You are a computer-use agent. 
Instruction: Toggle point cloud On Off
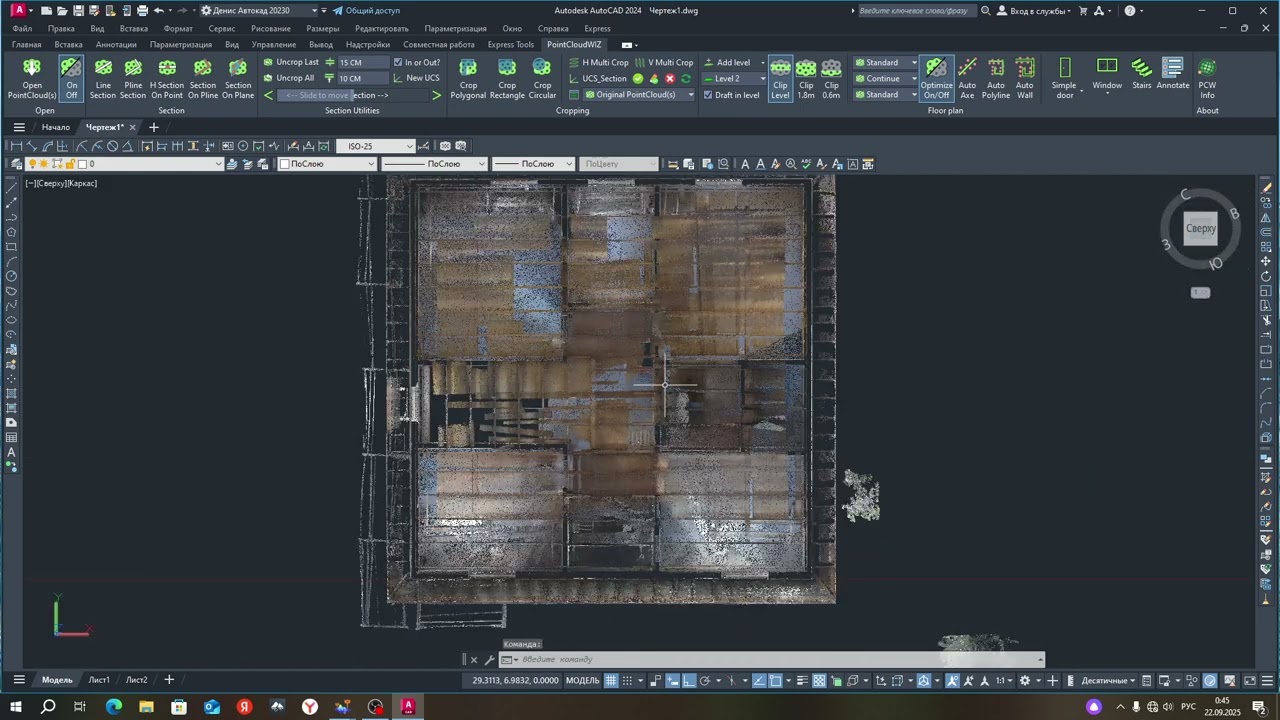(x=71, y=78)
